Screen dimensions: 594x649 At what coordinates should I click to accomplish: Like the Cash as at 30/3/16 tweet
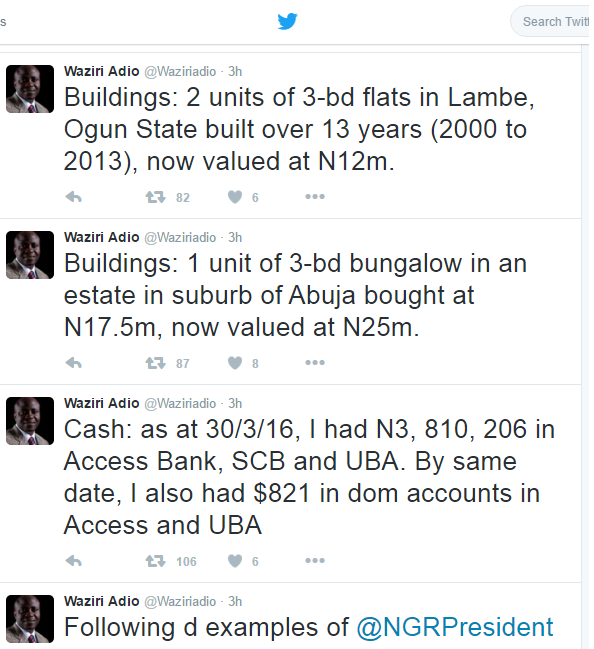[x=235, y=561]
